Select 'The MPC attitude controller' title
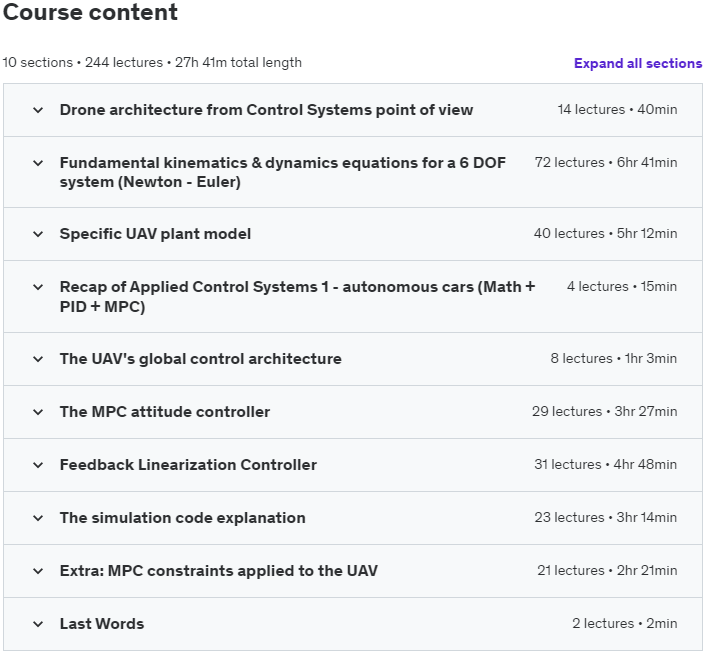 [165, 412]
